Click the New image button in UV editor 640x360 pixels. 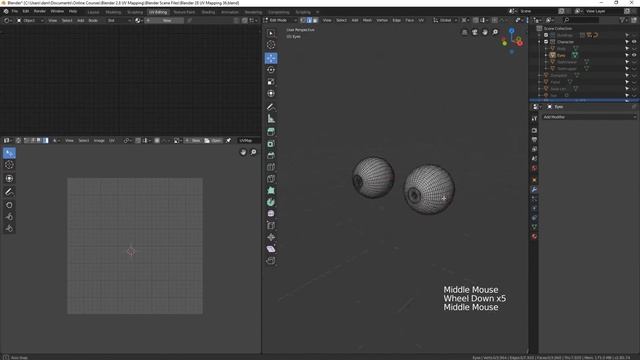[x=193, y=140]
